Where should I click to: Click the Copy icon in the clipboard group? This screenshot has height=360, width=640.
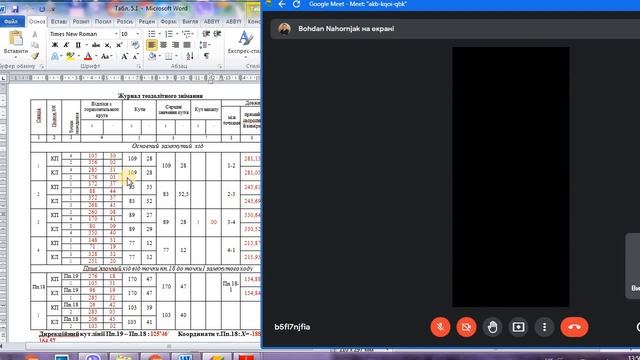click(x=35, y=45)
